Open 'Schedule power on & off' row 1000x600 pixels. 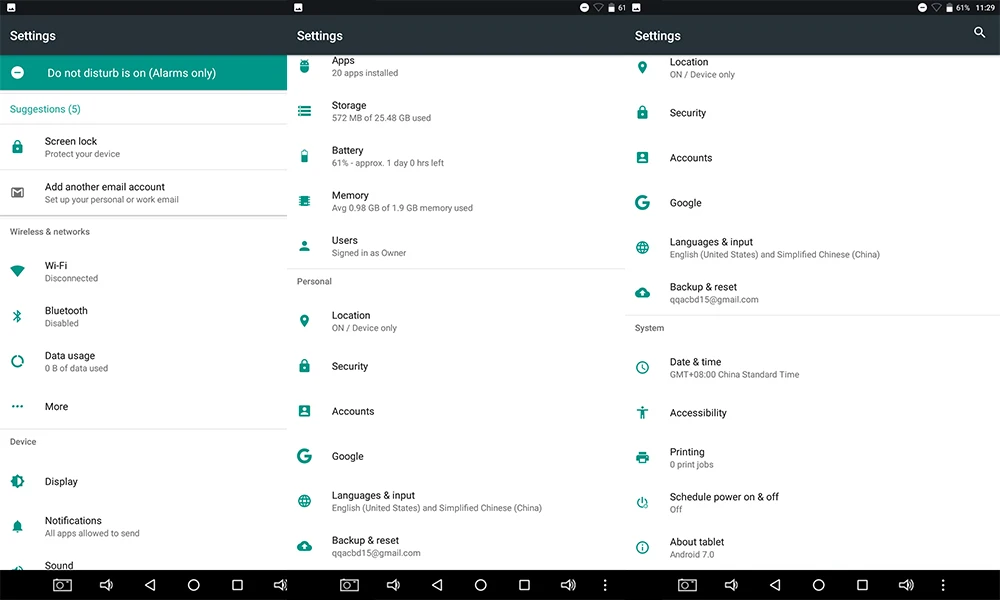click(812, 502)
